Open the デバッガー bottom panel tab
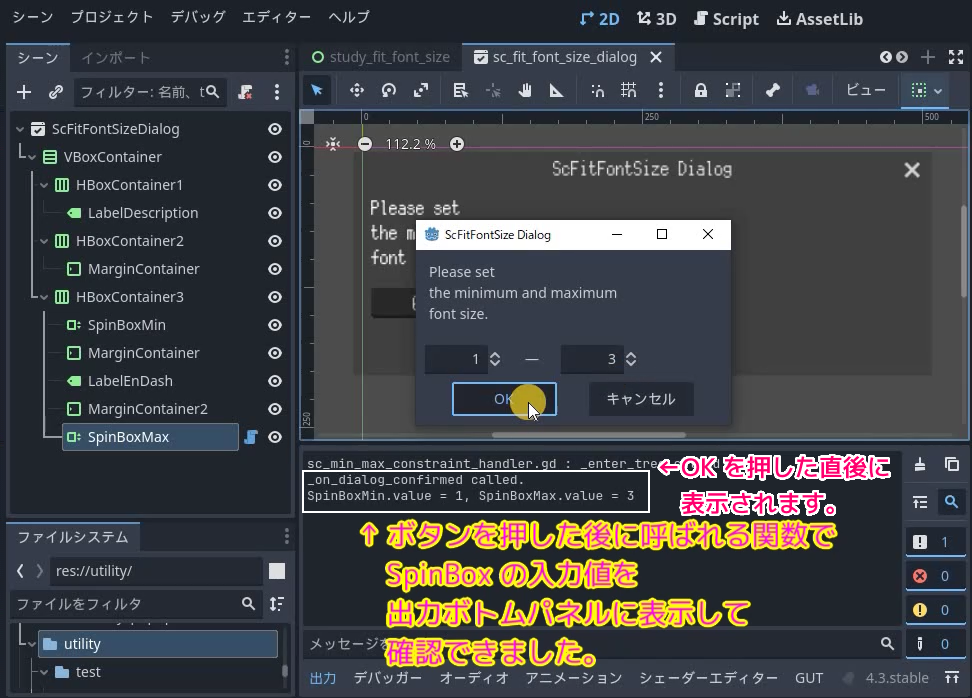This screenshot has width=972, height=698. click(x=387, y=678)
